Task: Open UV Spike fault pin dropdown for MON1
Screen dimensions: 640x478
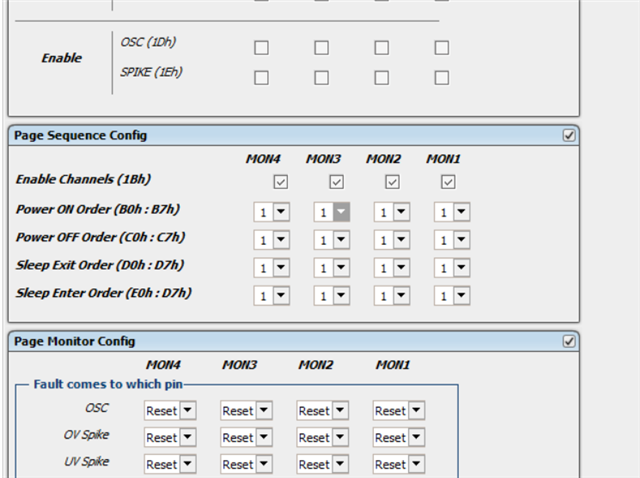Action: [x=399, y=464]
